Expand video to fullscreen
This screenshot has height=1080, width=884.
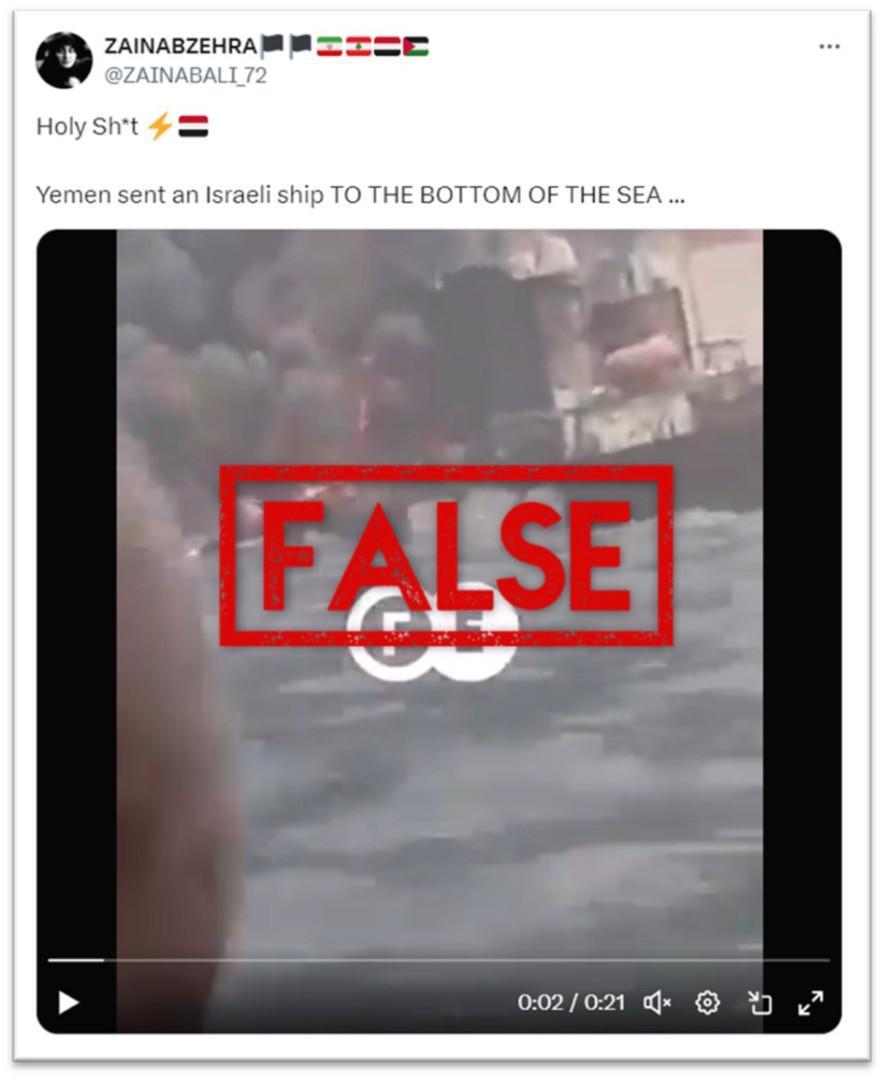click(x=811, y=1003)
